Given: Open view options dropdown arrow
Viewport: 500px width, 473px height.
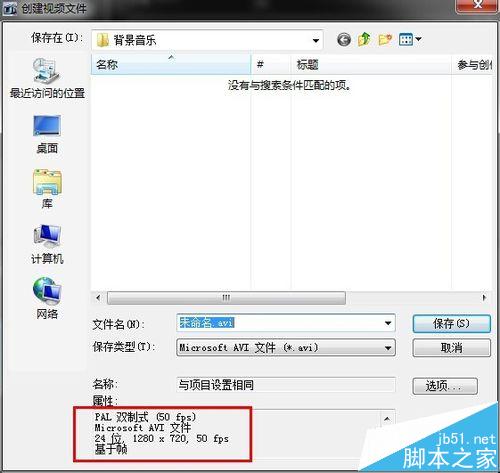Looking at the screenshot, I should (418, 40).
